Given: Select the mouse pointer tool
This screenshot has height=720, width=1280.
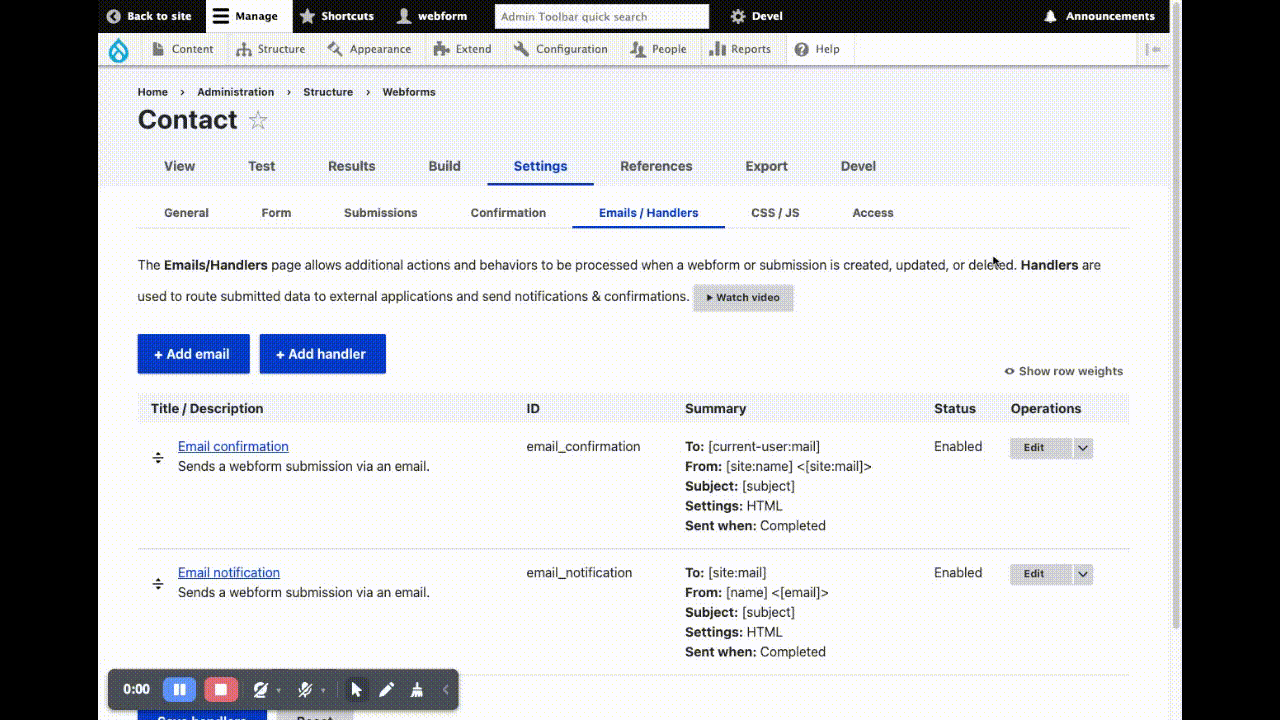Looking at the screenshot, I should 356,689.
